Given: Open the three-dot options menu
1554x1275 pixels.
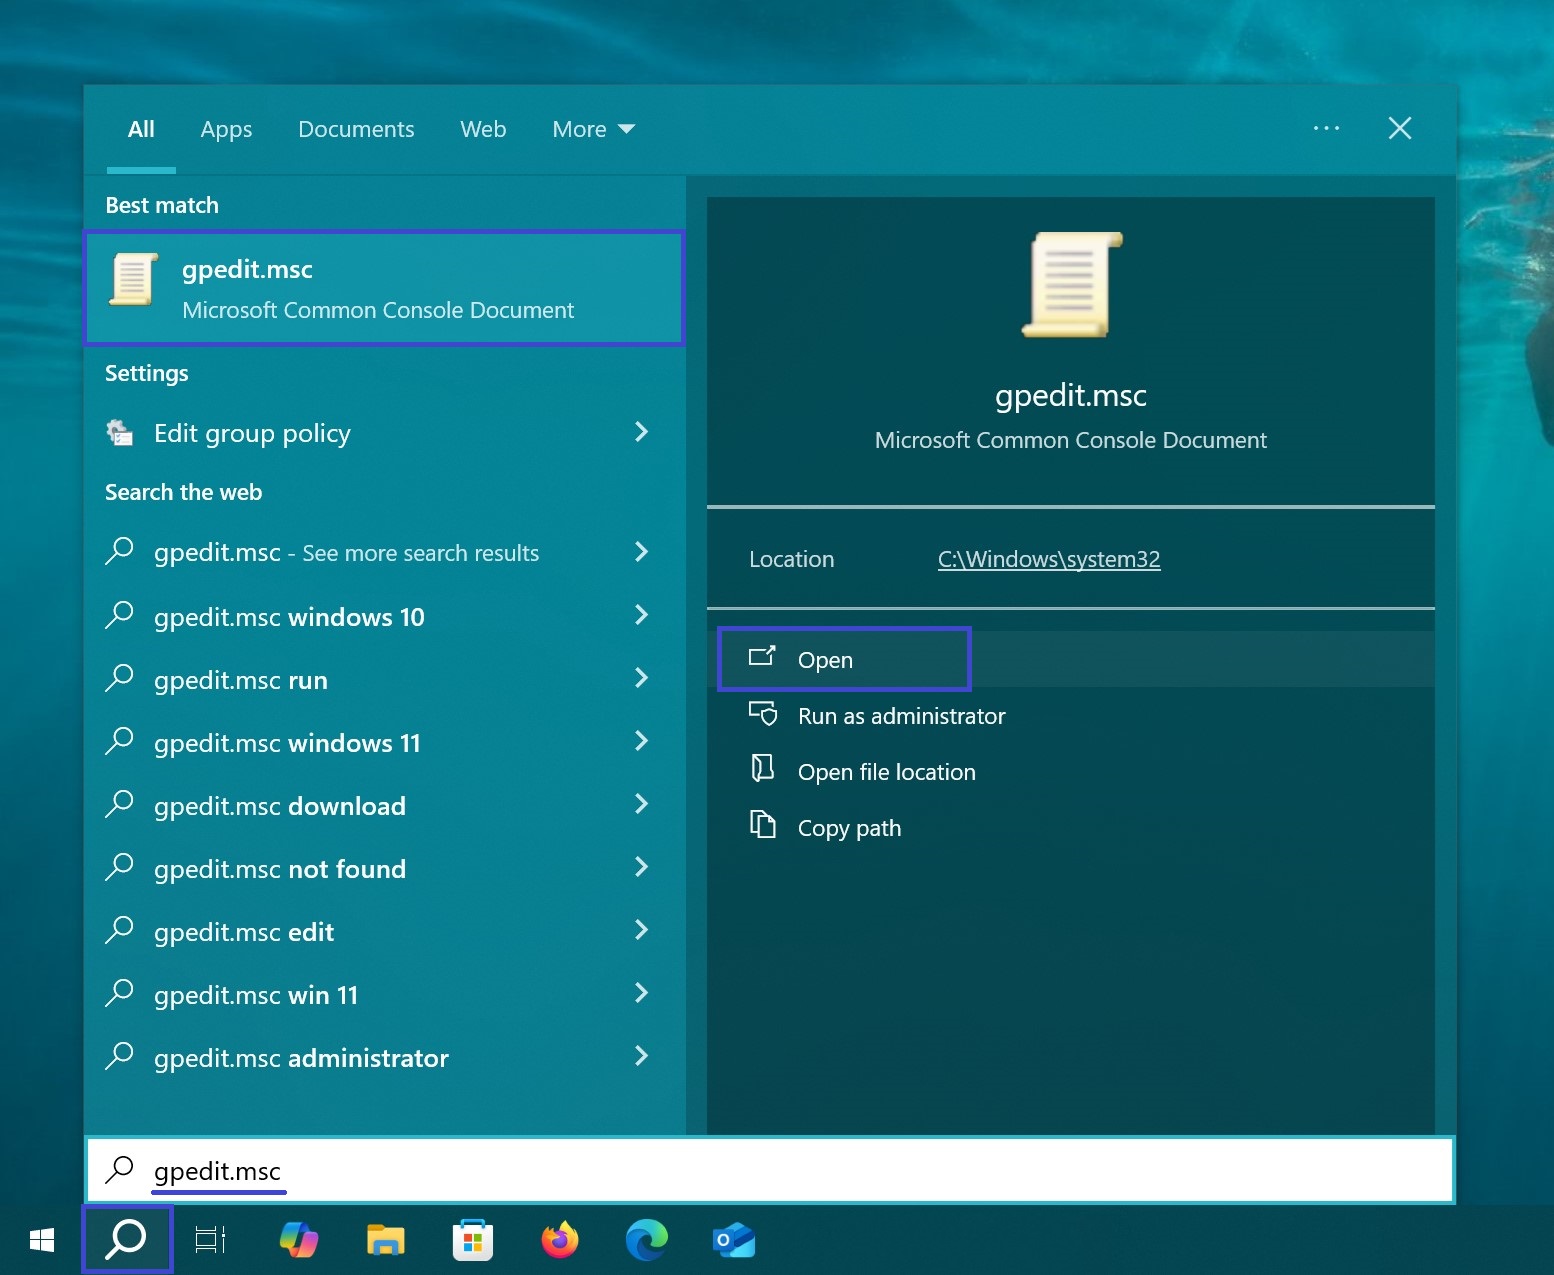Looking at the screenshot, I should [1326, 128].
